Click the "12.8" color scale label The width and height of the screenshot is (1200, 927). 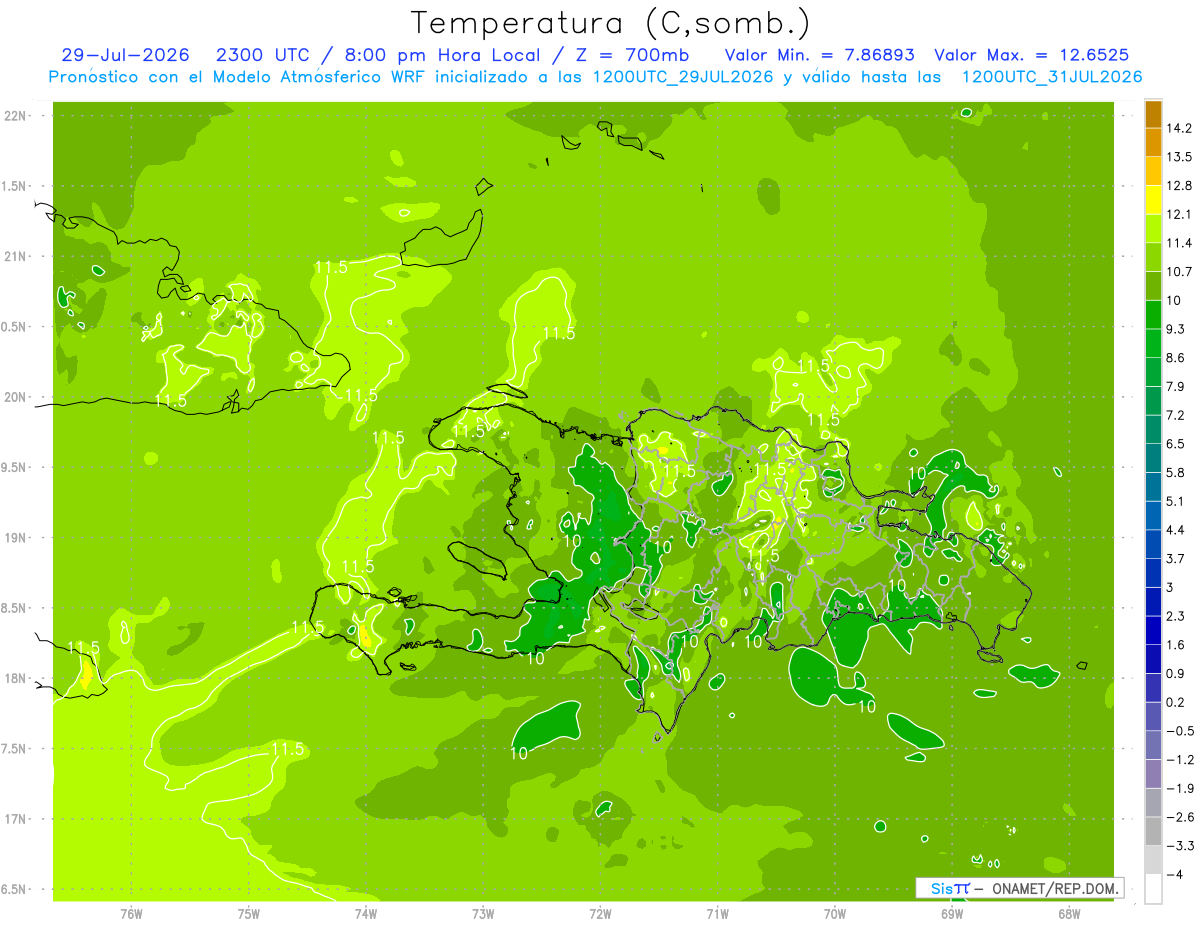coord(1179,186)
